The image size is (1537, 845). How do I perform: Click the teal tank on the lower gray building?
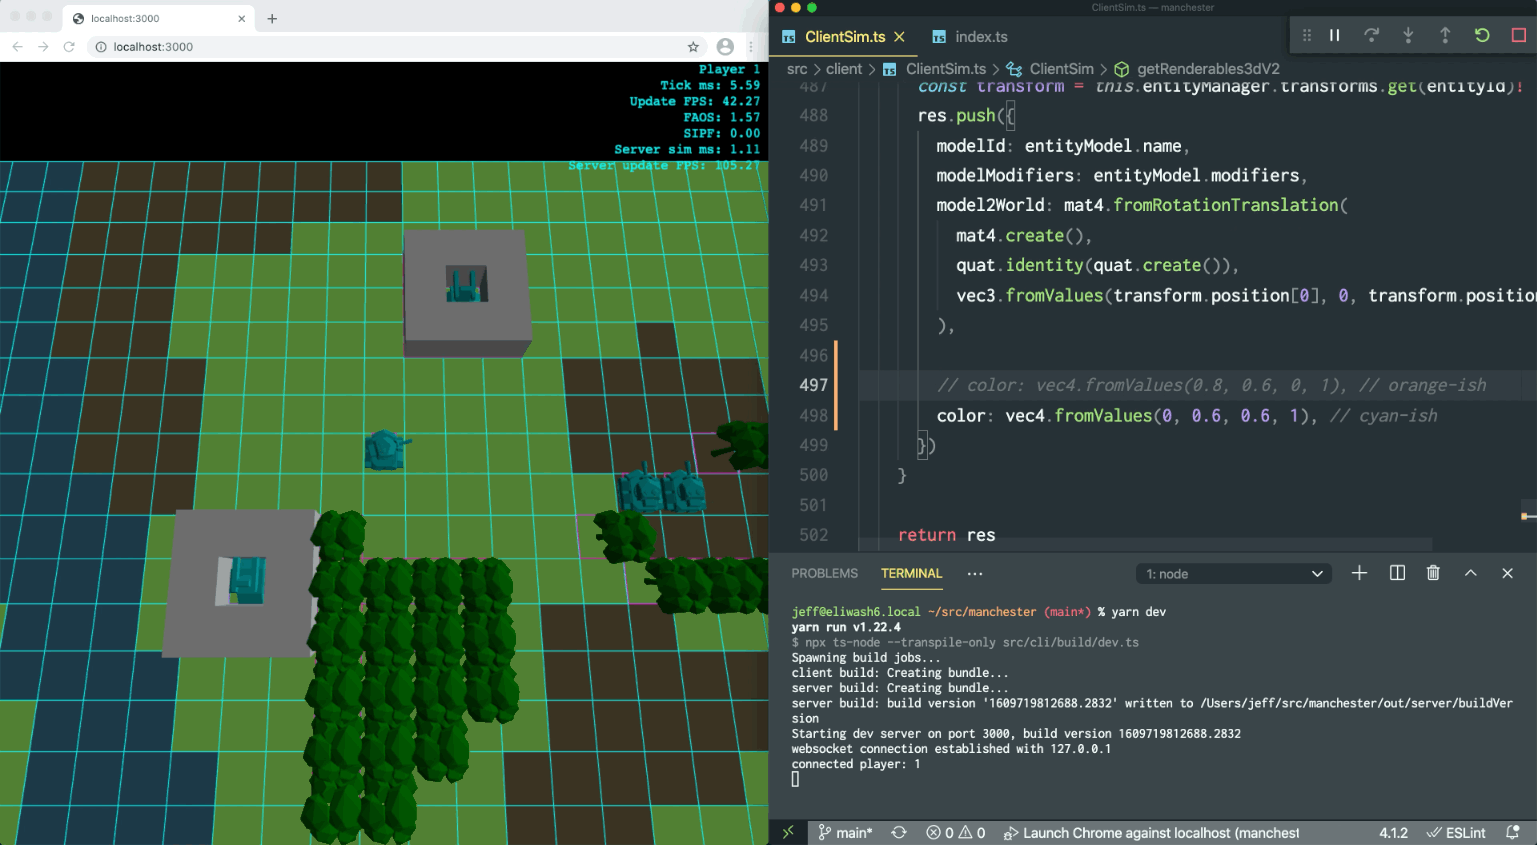pyautogui.click(x=246, y=580)
